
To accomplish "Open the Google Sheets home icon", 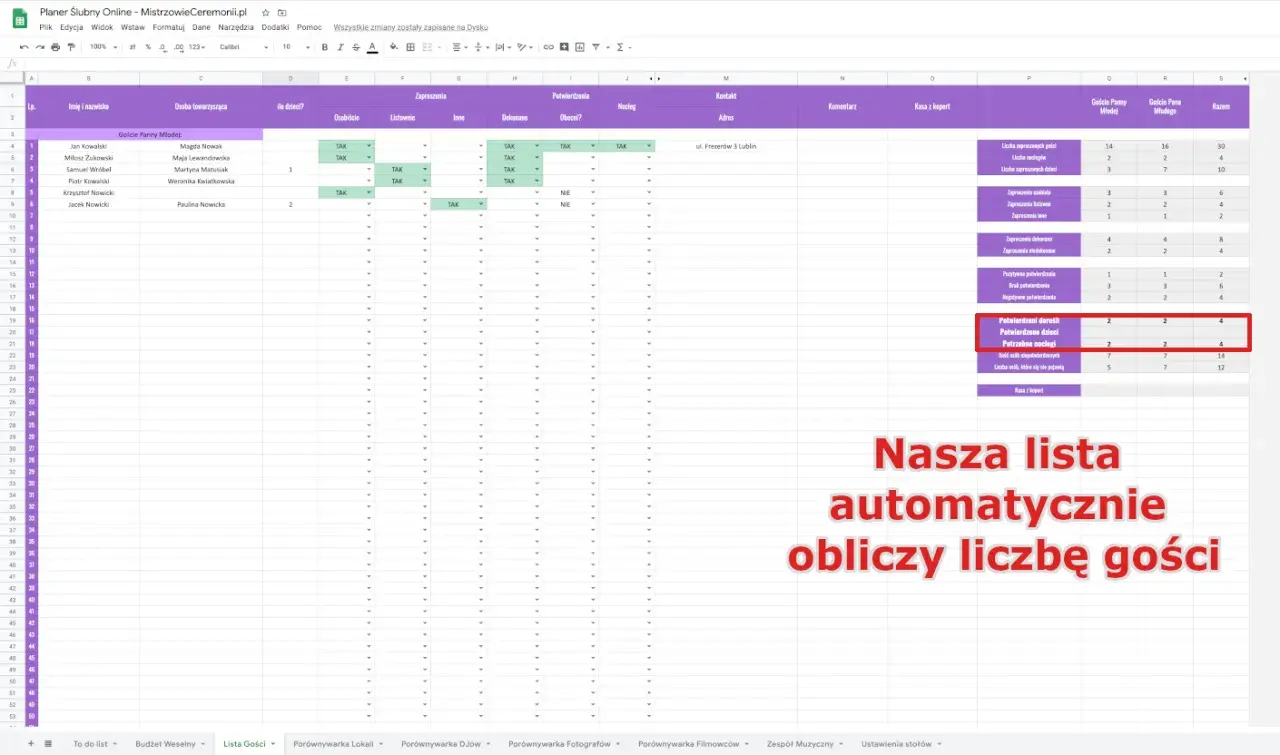I will click(x=19, y=18).
